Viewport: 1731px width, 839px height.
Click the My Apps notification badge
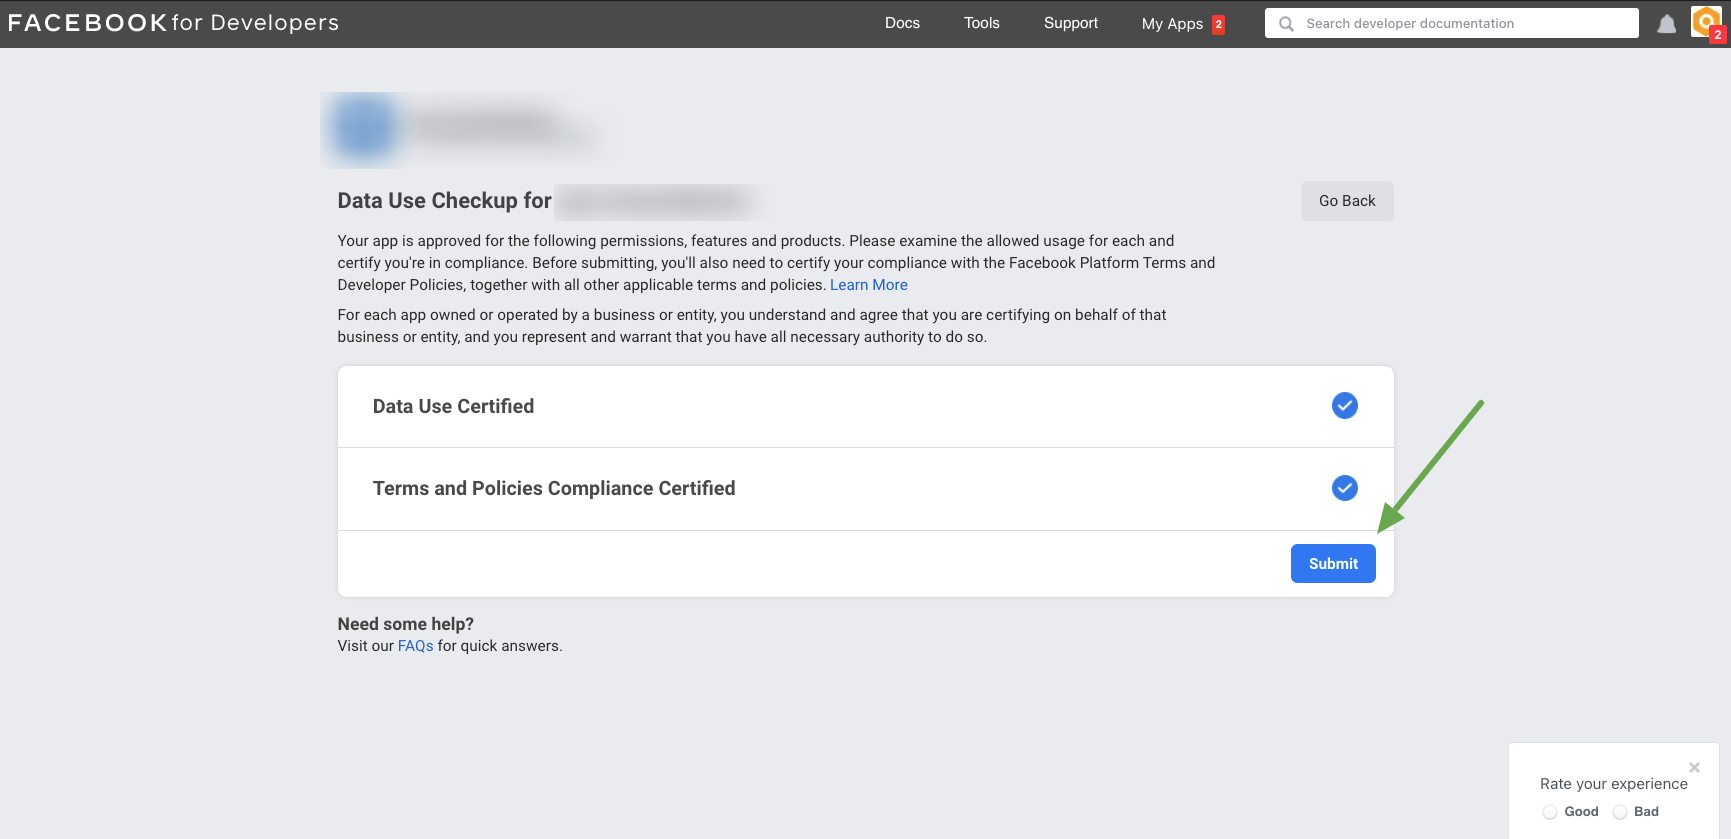[1218, 24]
